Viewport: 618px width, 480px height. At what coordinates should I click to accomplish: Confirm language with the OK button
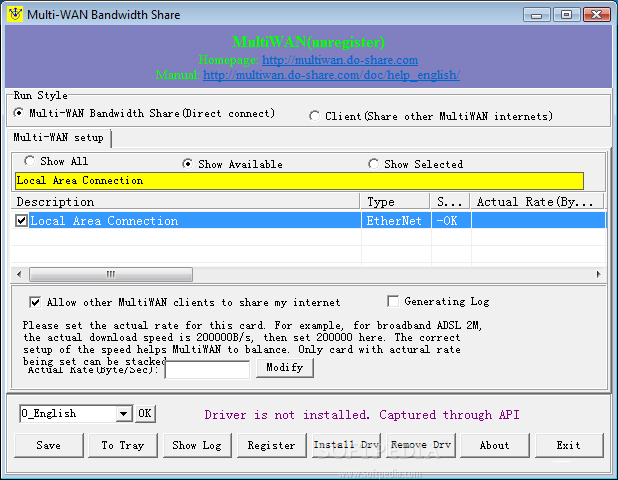[145, 413]
